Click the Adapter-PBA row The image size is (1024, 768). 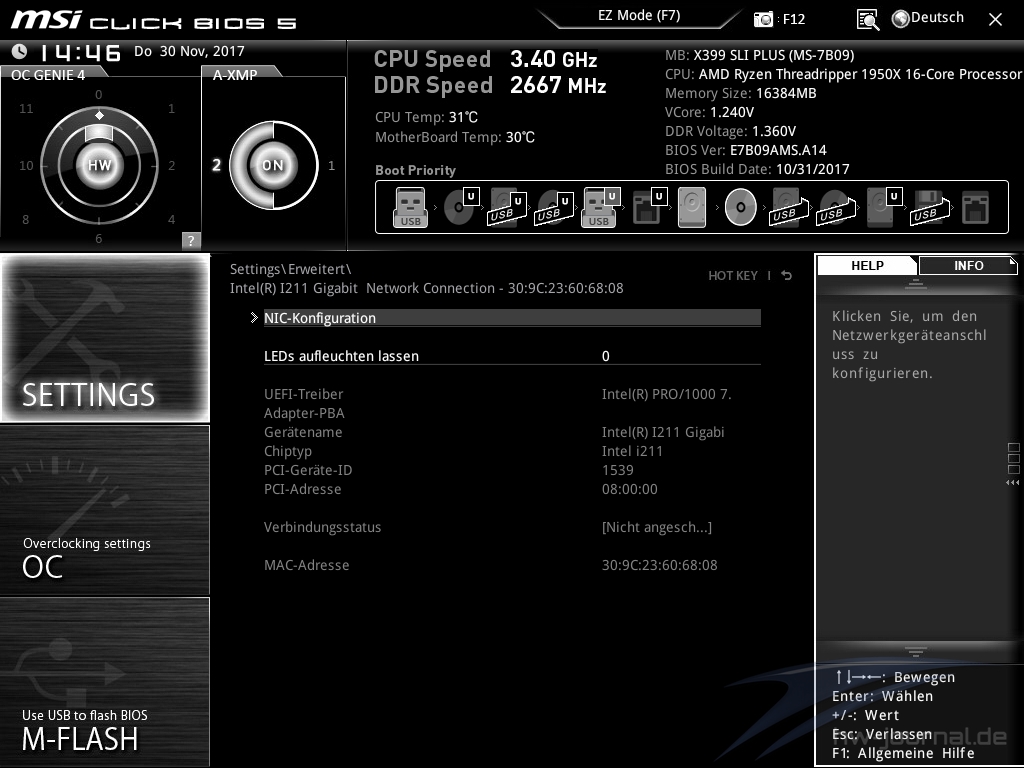(512, 413)
